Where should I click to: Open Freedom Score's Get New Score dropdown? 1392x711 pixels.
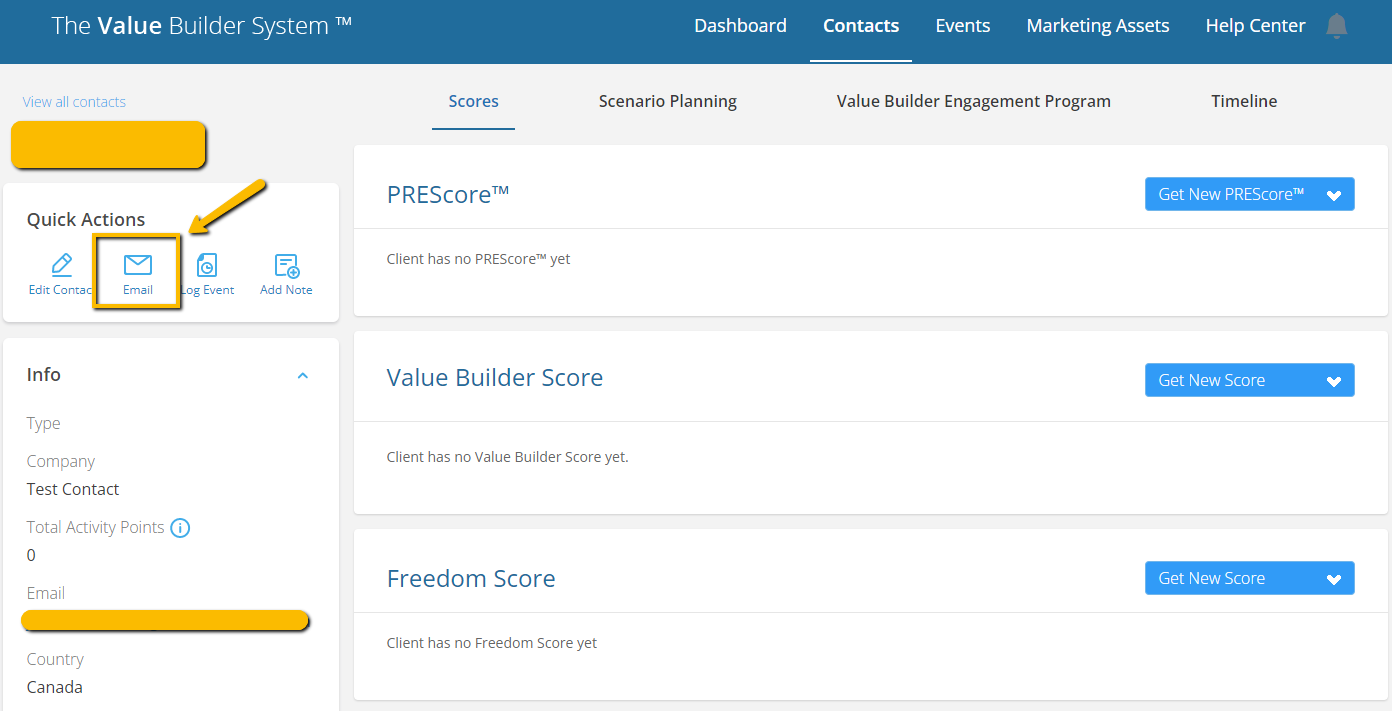pos(1249,578)
